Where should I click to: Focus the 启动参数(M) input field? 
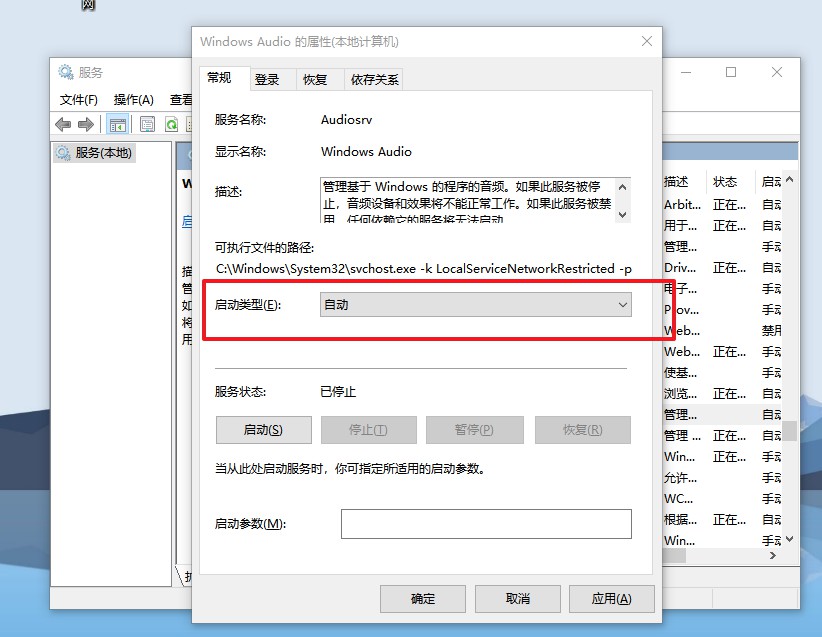486,524
